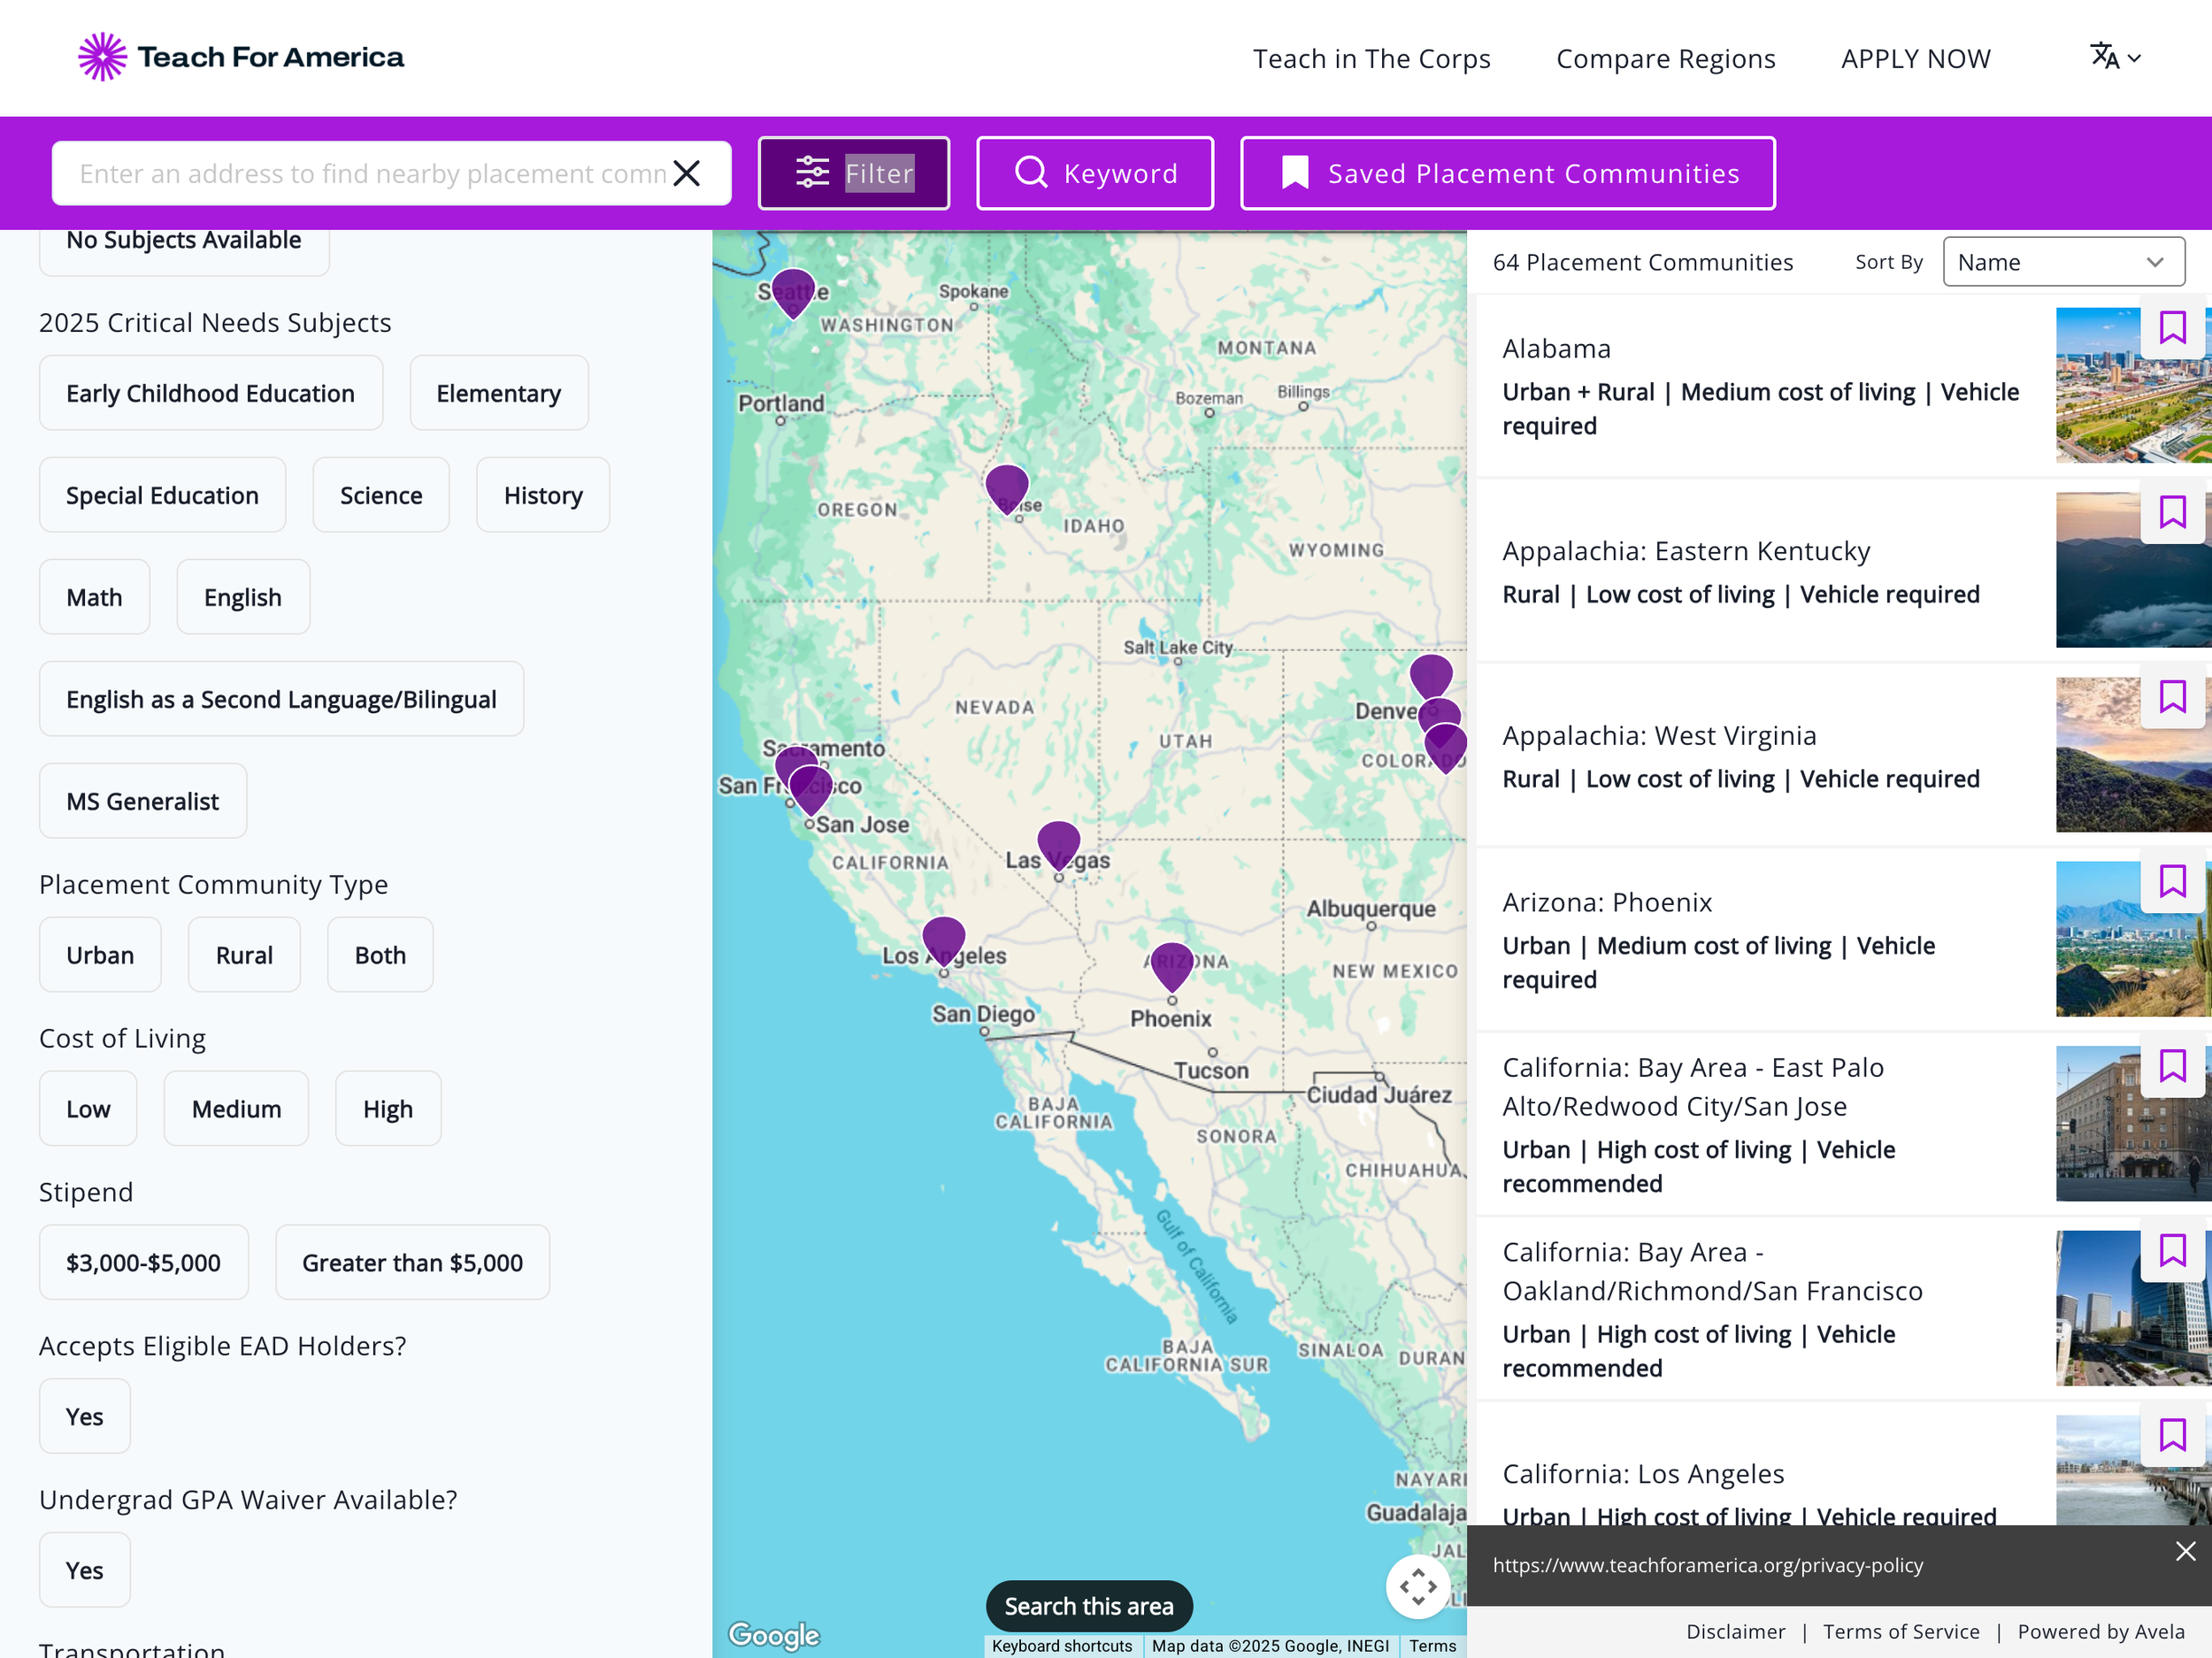Click the Search this area button
The image size is (2212, 1658).
[x=1089, y=1606]
